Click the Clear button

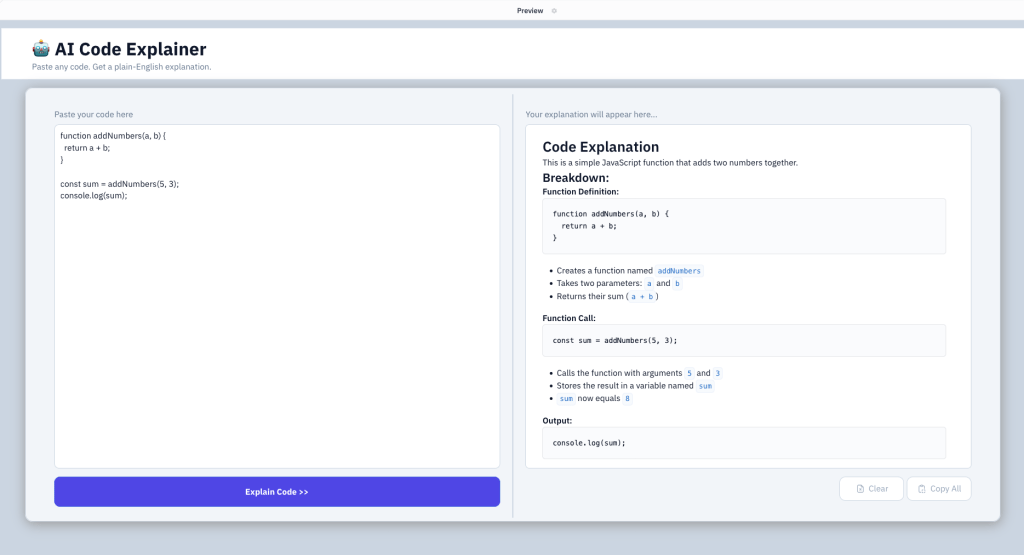(x=871, y=489)
